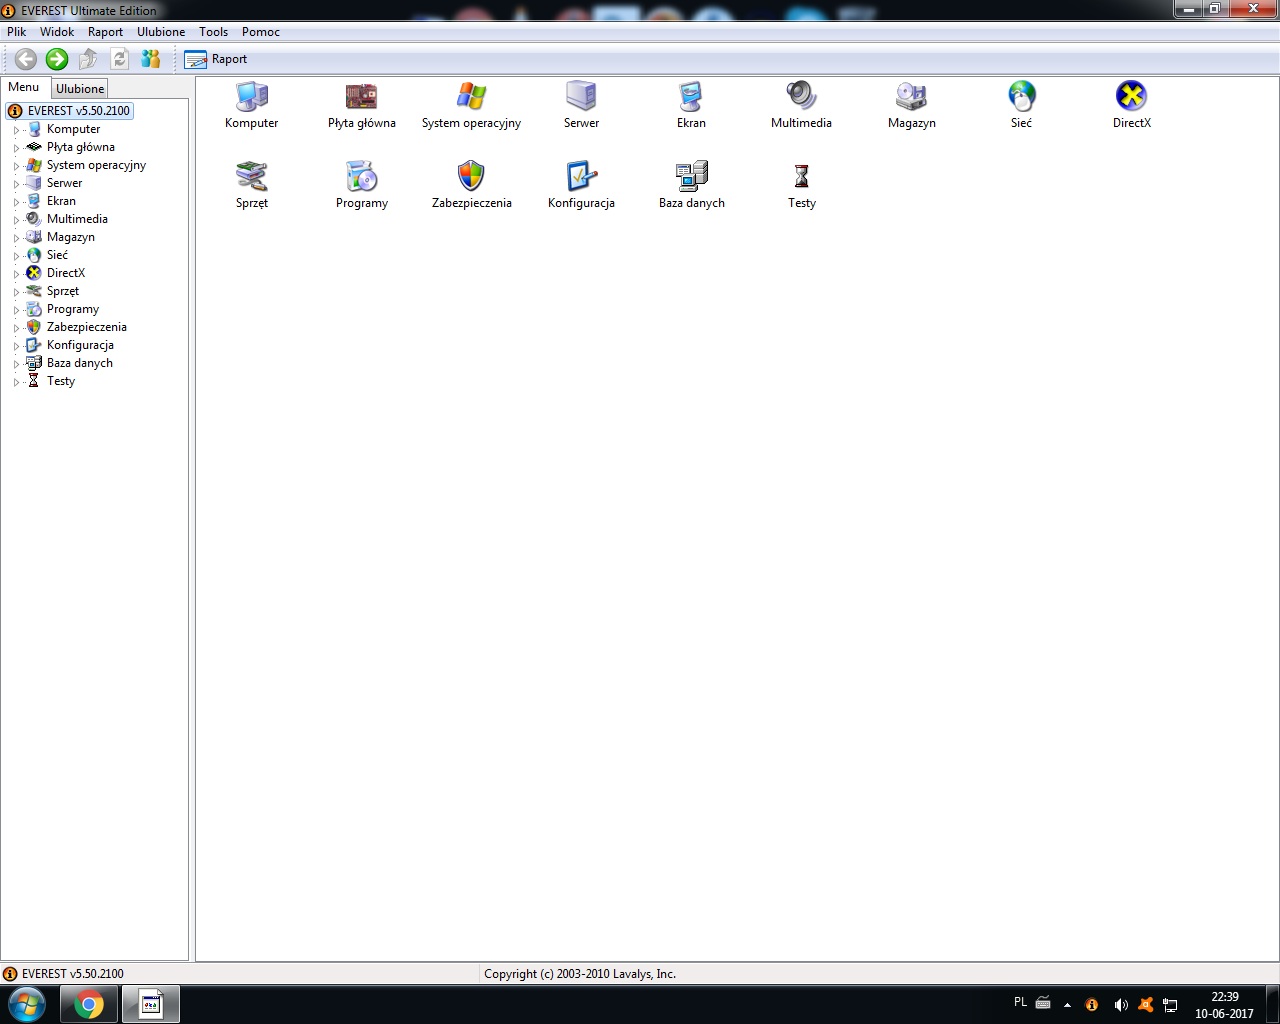
Task: Open the Windows Start menu
Action: 26,1004
